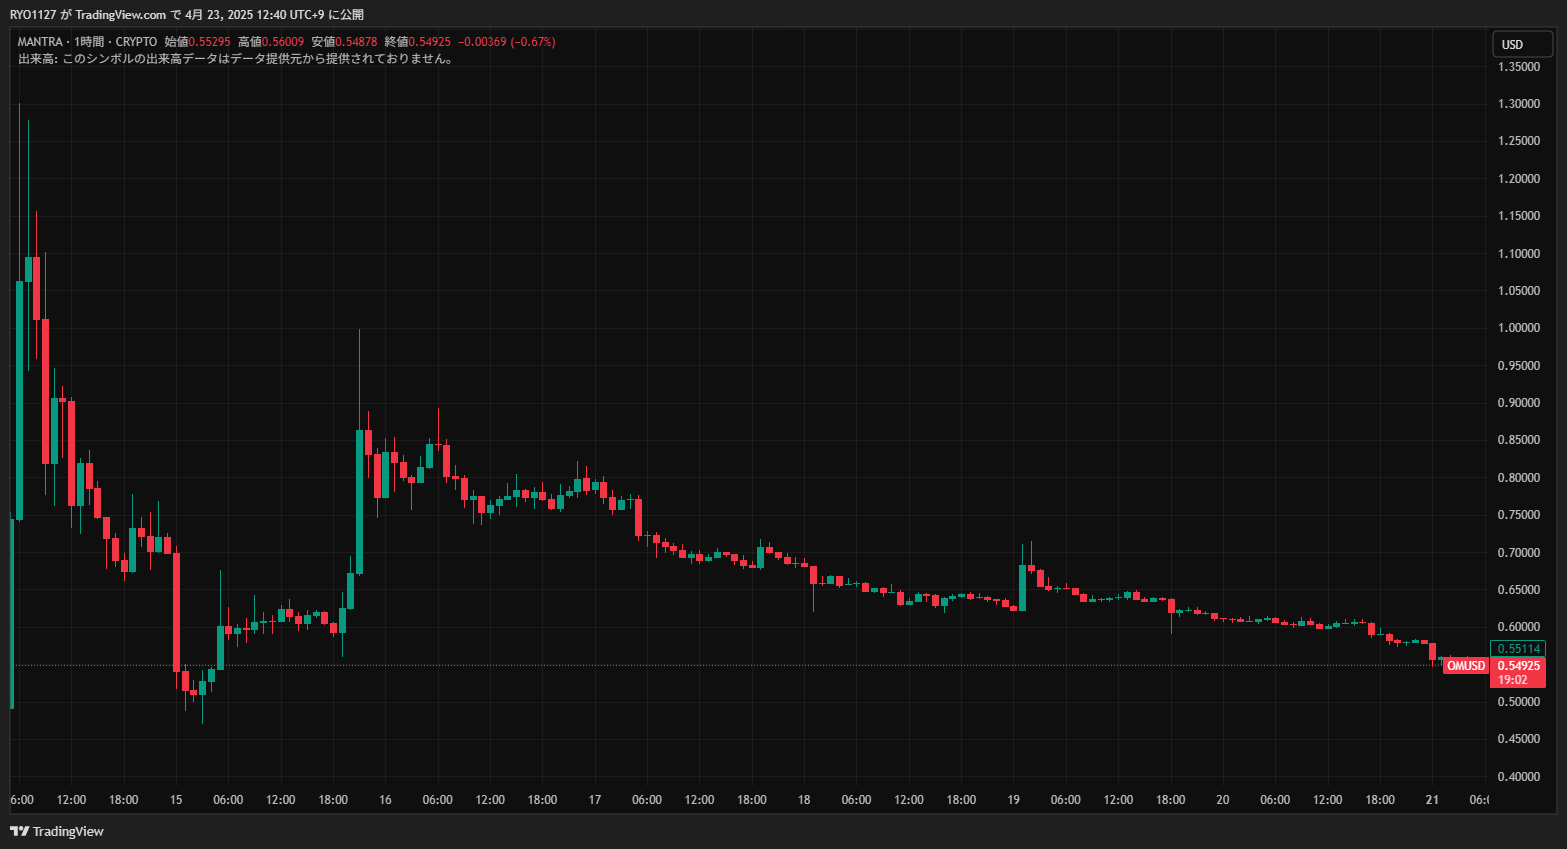The image size is (1567, 849).
Task: Click the 終値 close value 0.54925 in legend
Action: (430, 42)
